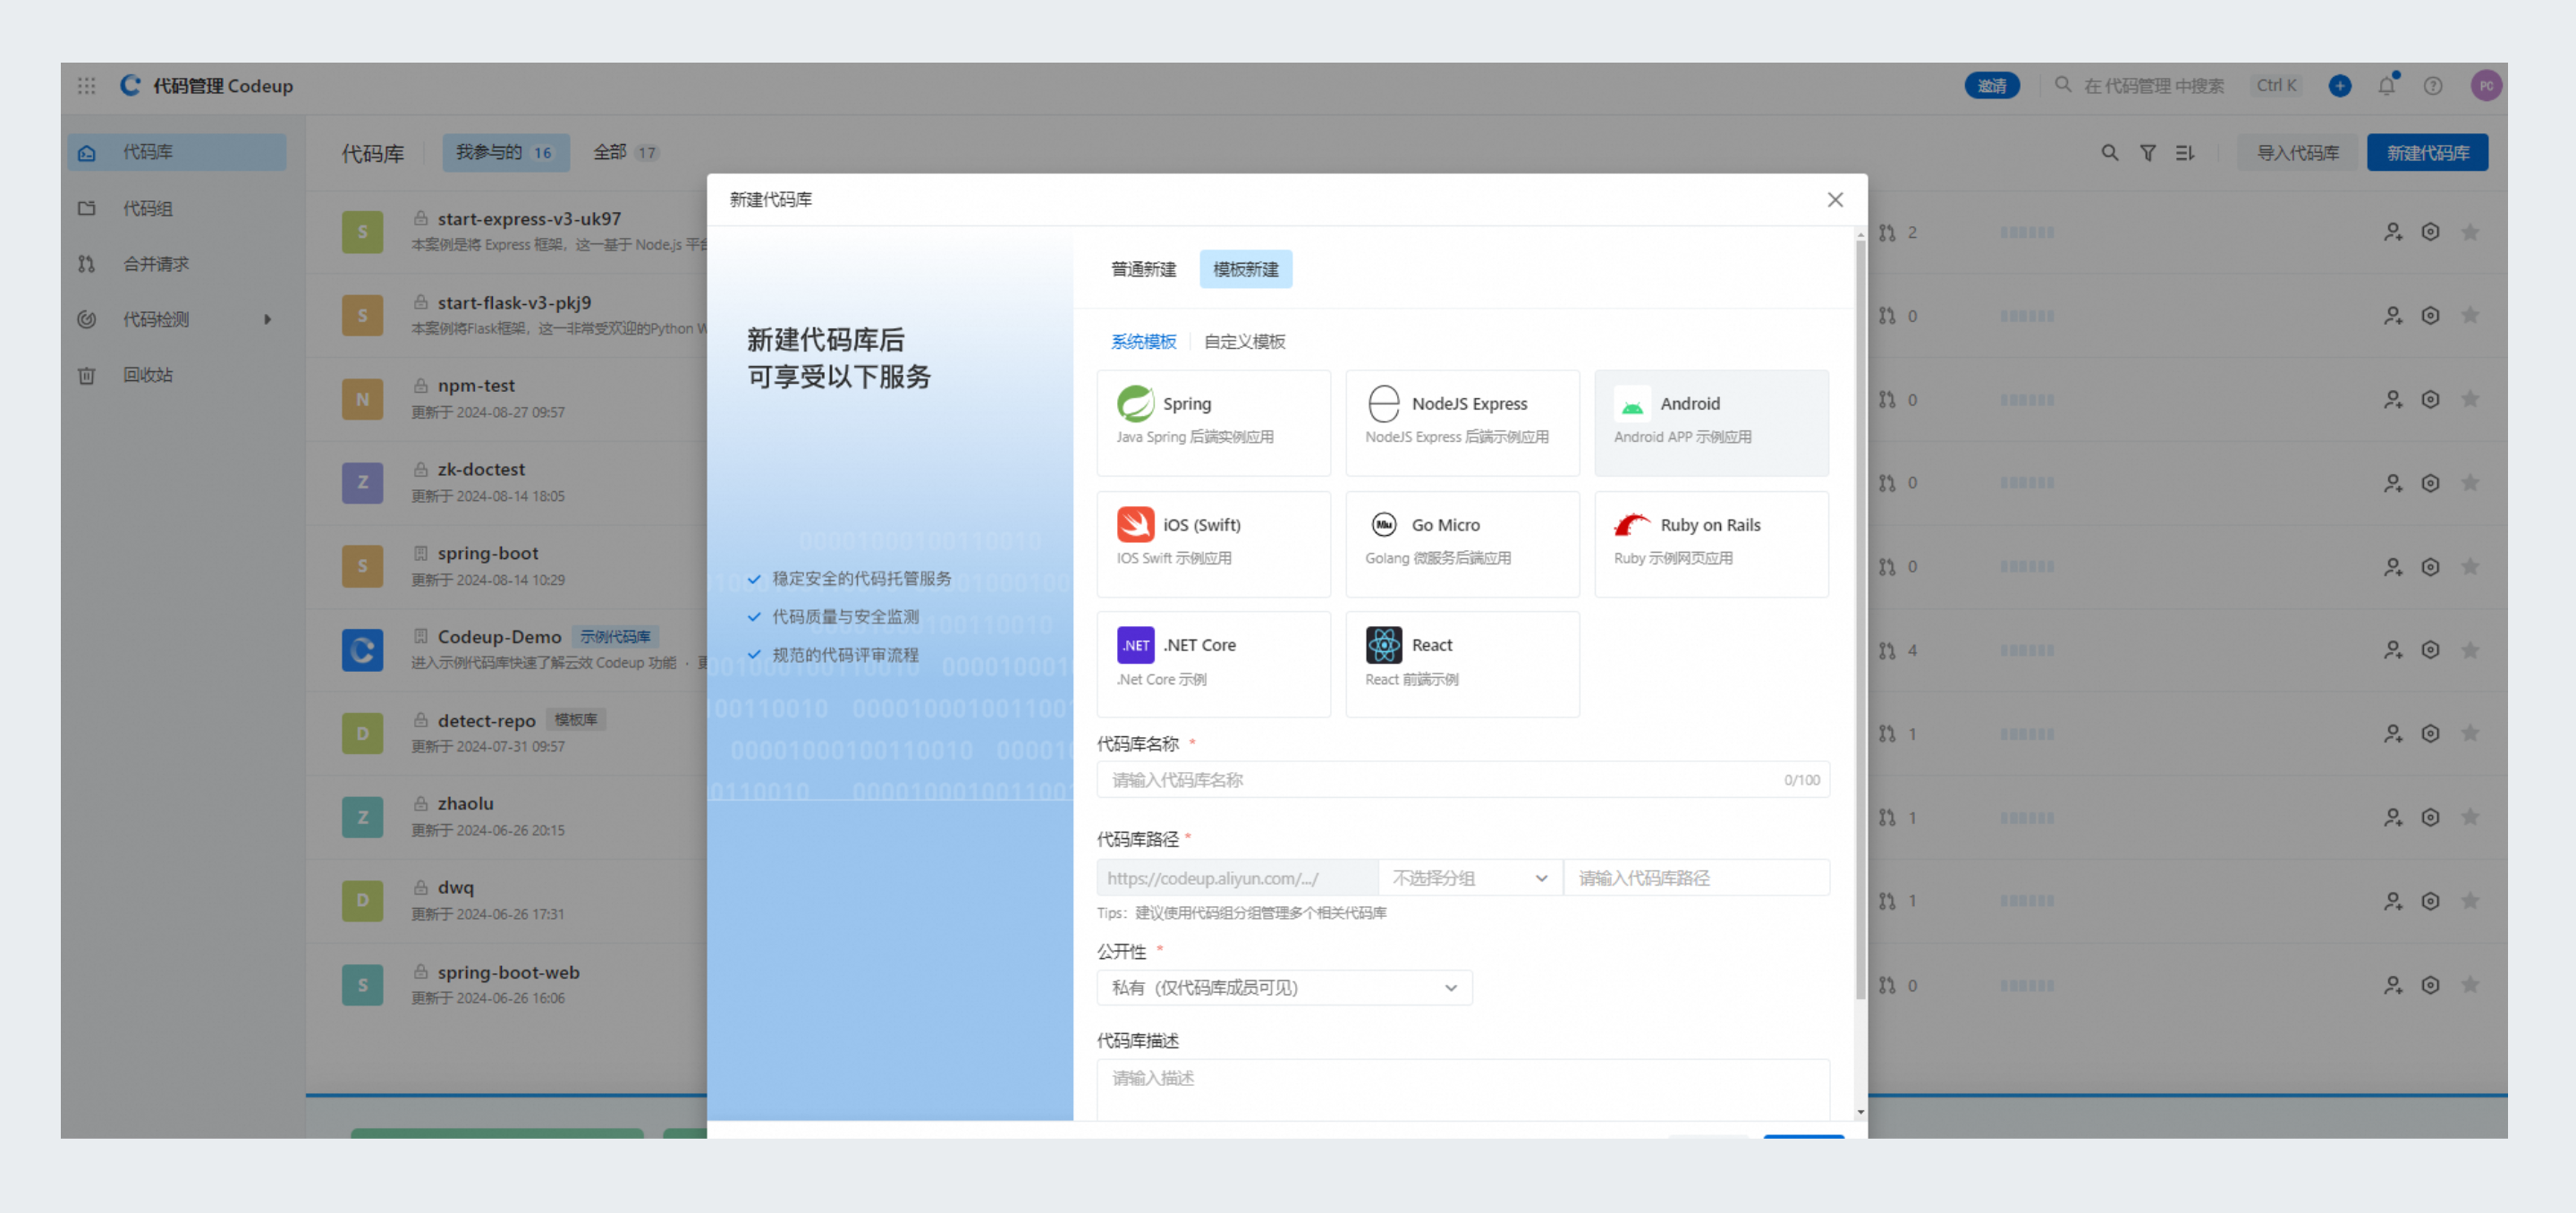Select the React template card
This screenshot has width=2576, height=1213.
1462,664
